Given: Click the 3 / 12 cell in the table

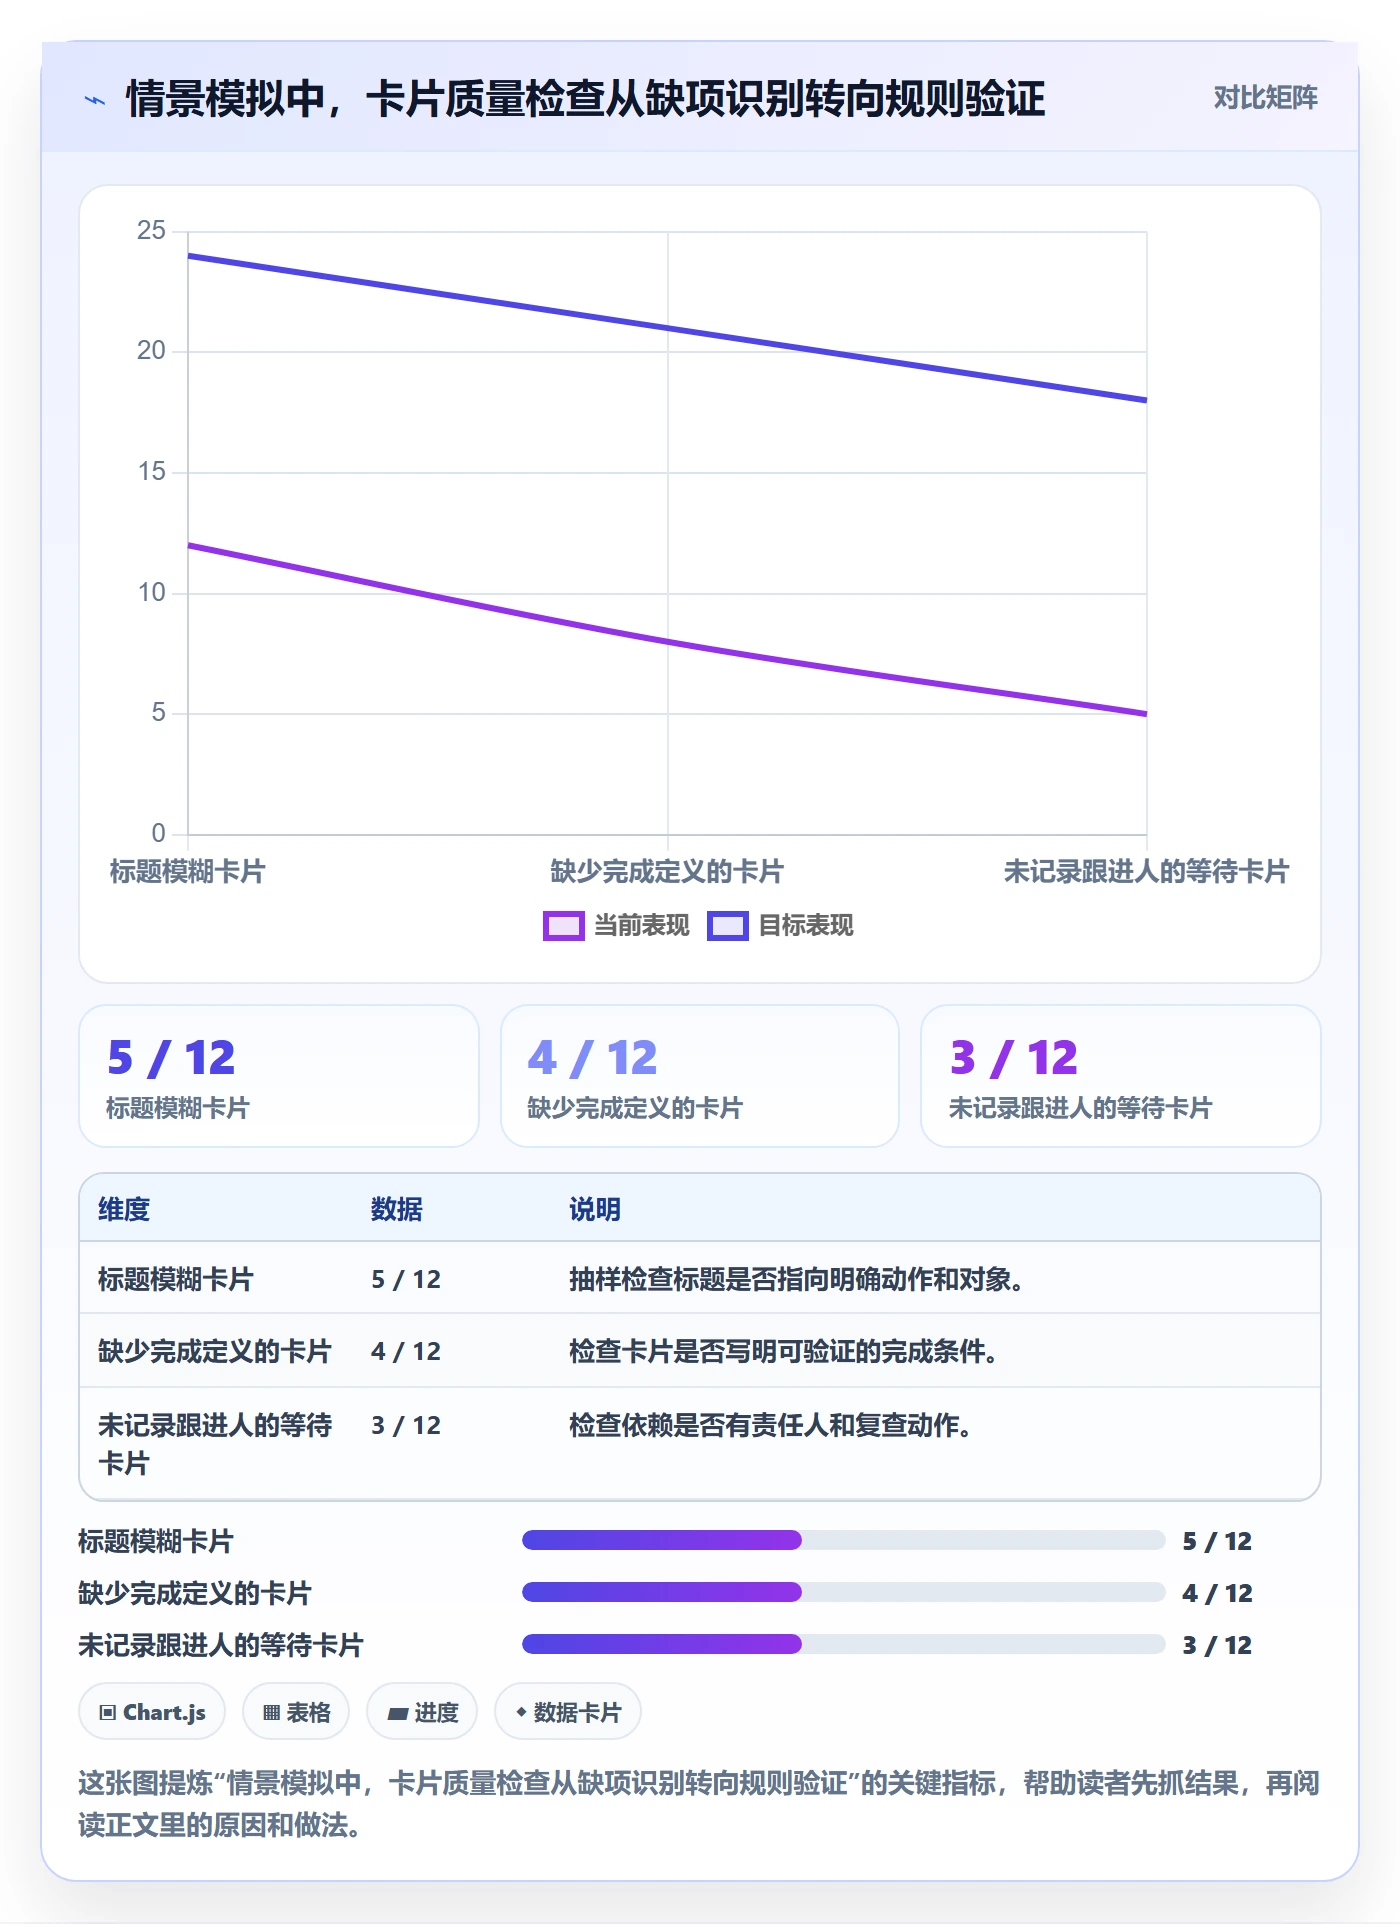Looking at the screenshot, I should (x=406, y=1425).
